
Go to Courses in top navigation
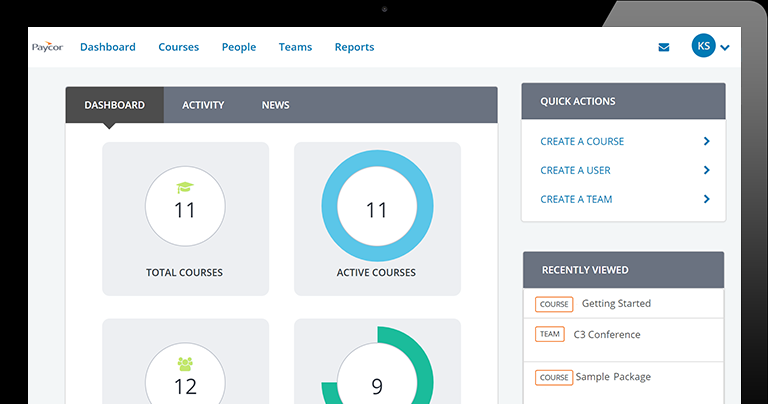point(178,47)
